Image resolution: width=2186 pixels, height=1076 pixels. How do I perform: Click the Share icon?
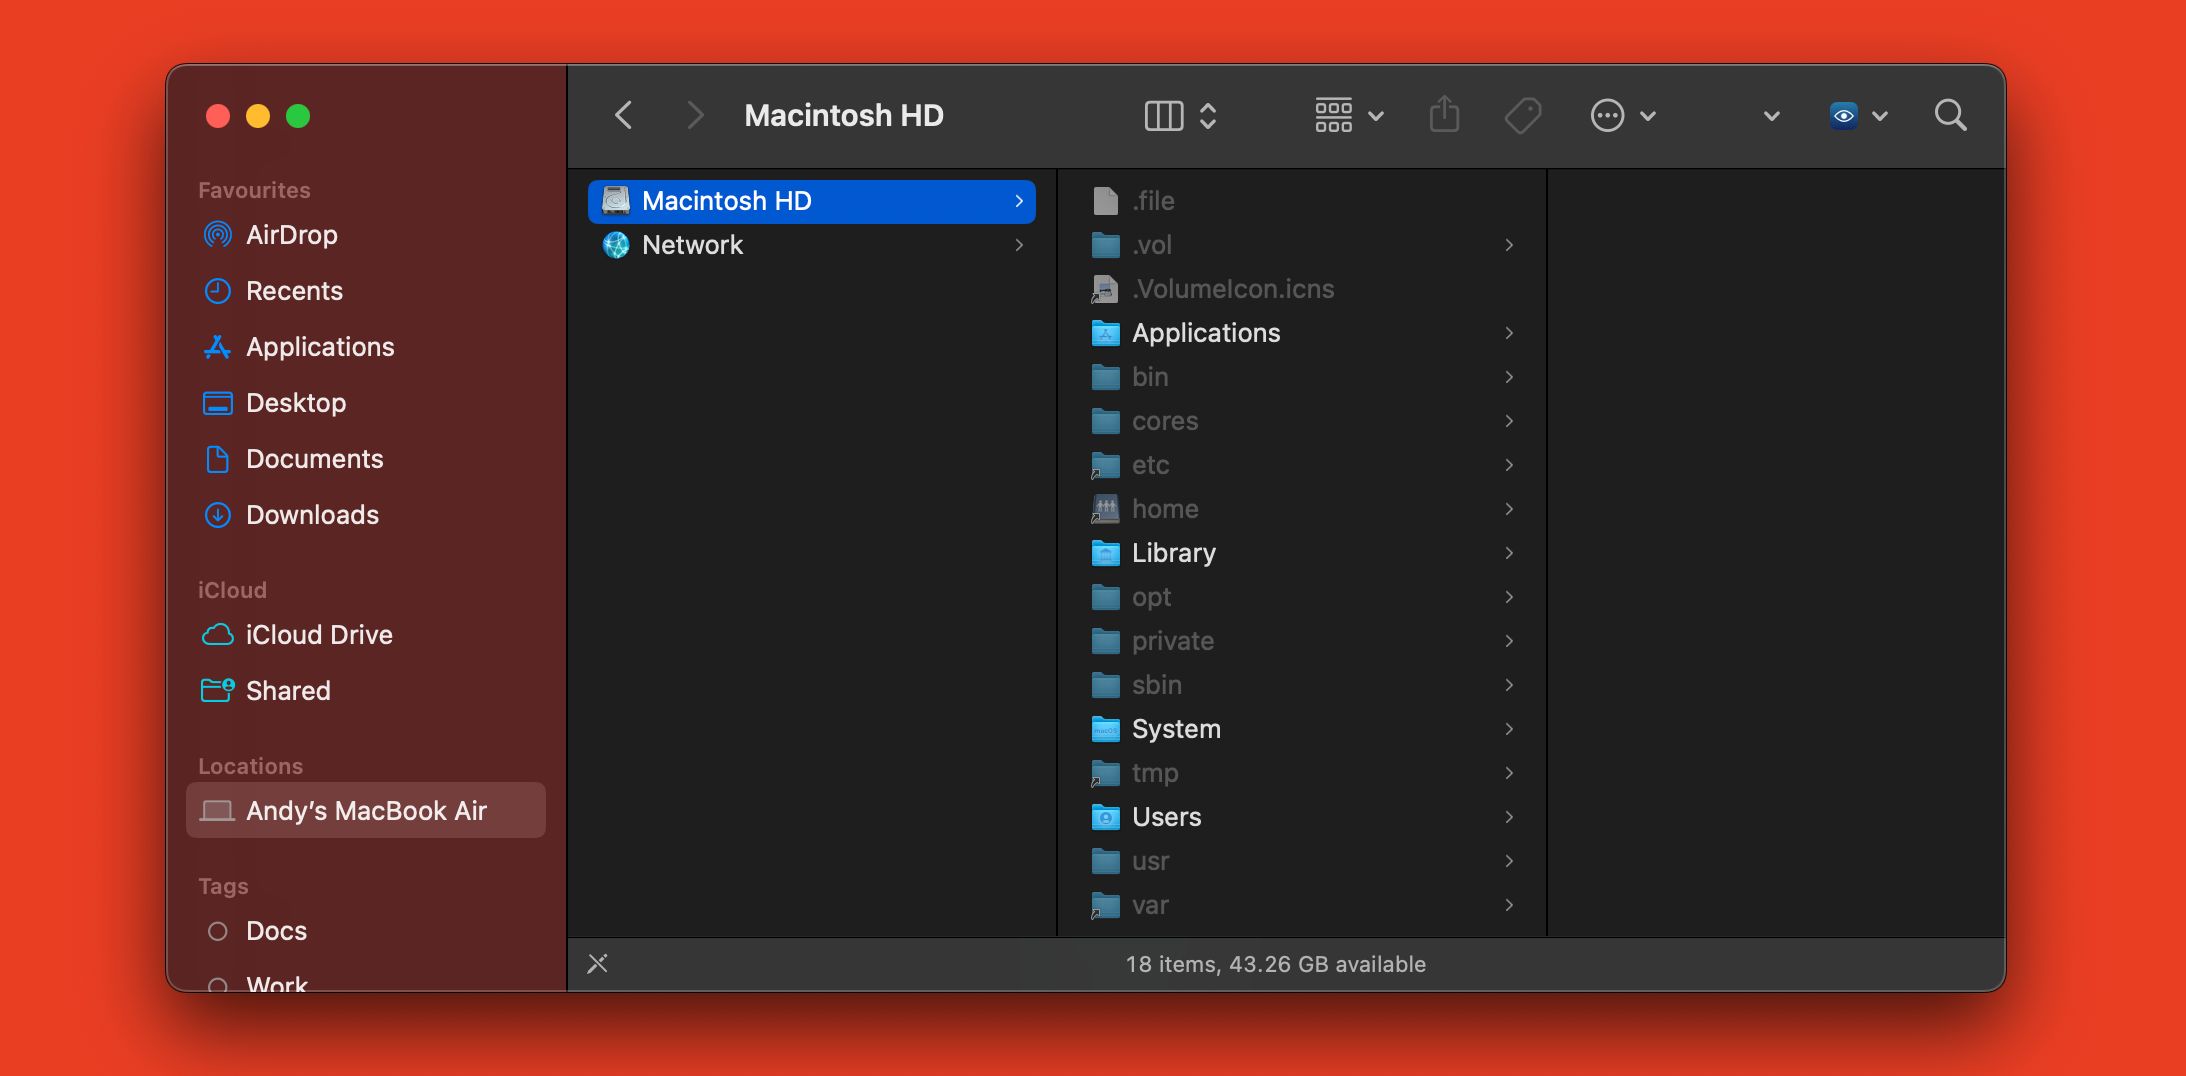pyautogui.click(x=1444, y=115)
